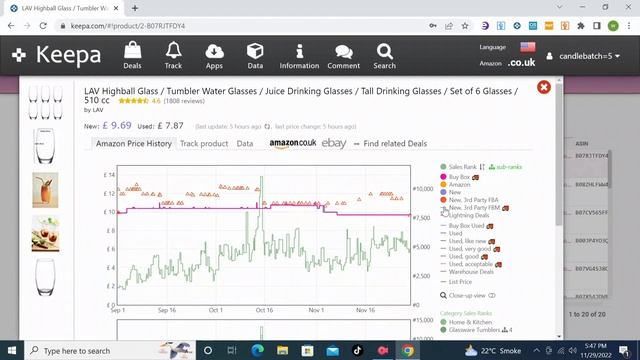Close the product detail overlay
Screen dimensions: 640x360
click(544, 87)
